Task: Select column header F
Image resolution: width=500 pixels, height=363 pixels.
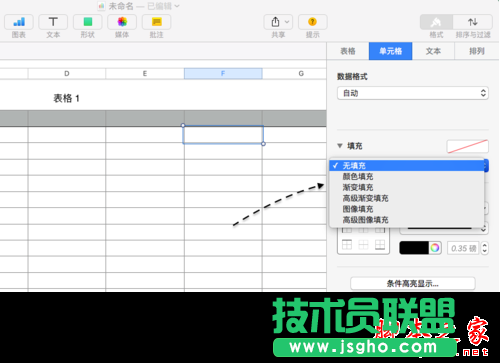Action: (223, 74)
